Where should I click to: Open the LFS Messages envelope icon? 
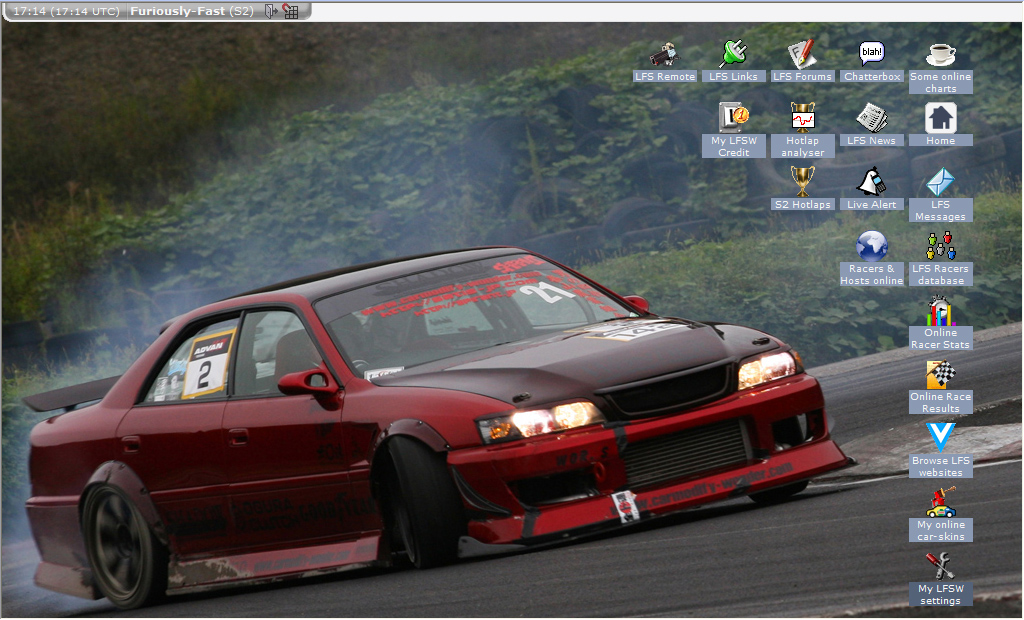point(940,182)
